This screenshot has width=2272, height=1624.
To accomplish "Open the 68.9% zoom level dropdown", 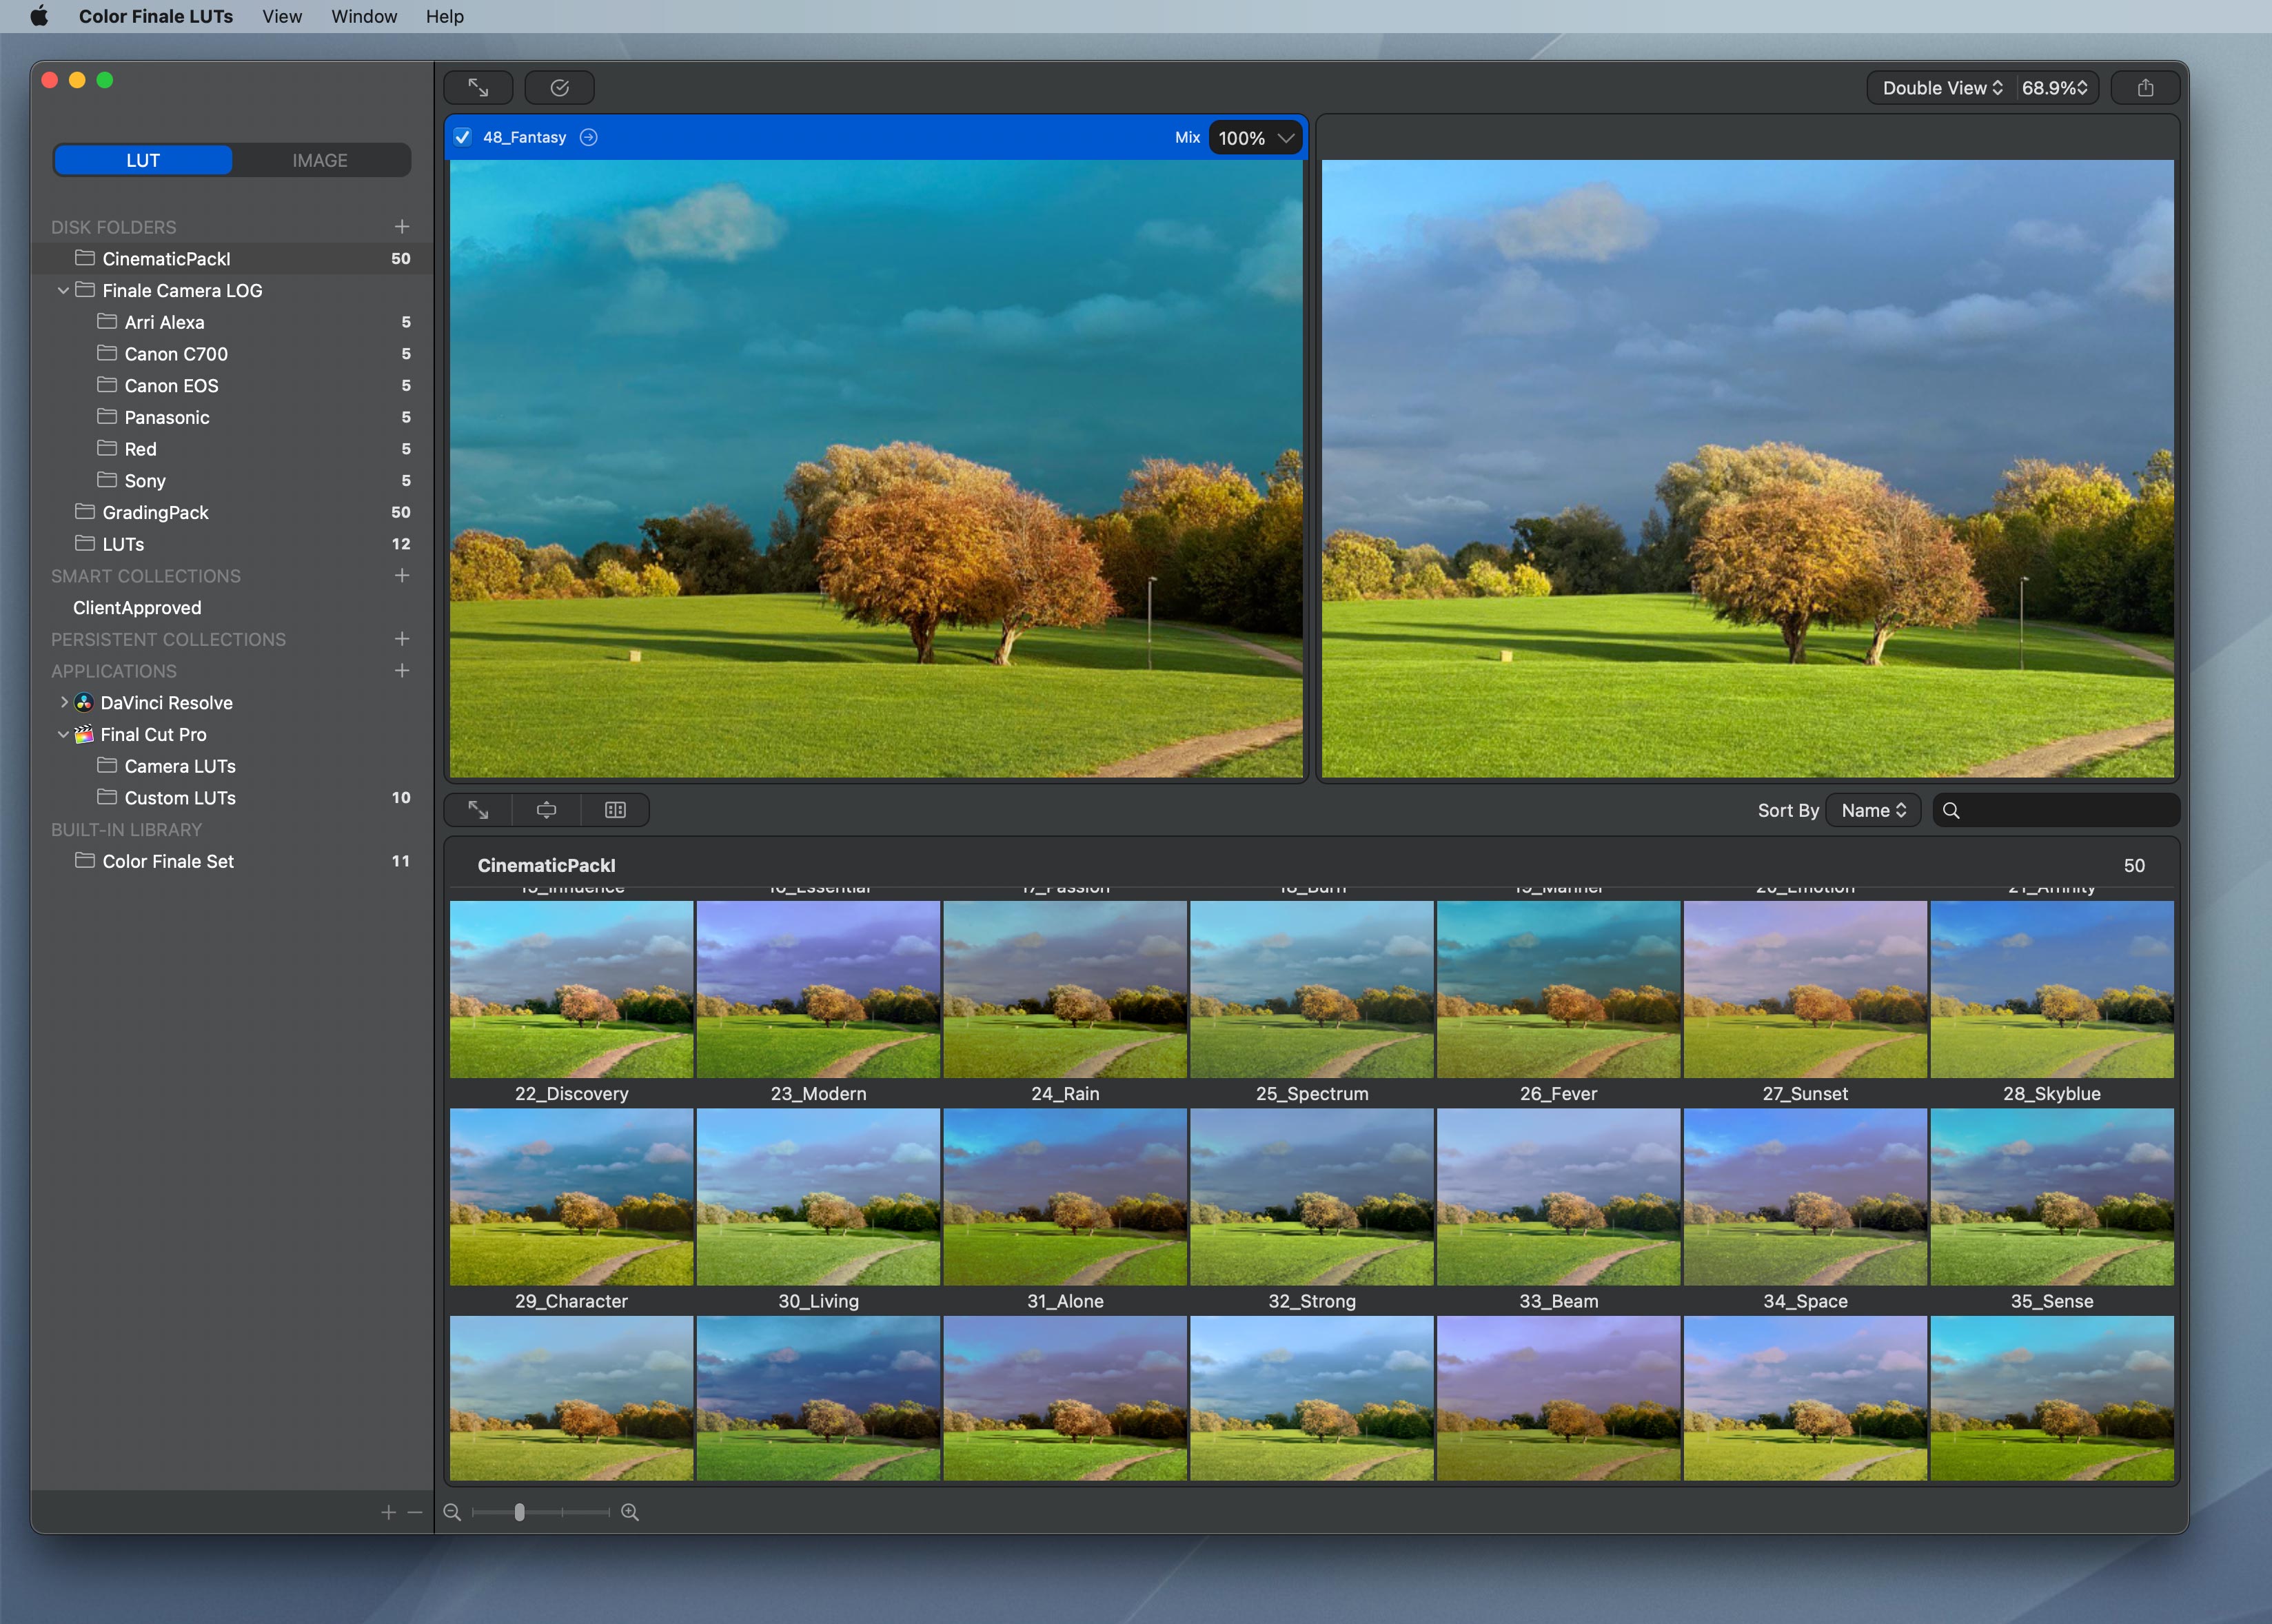I will [2055, 88].
